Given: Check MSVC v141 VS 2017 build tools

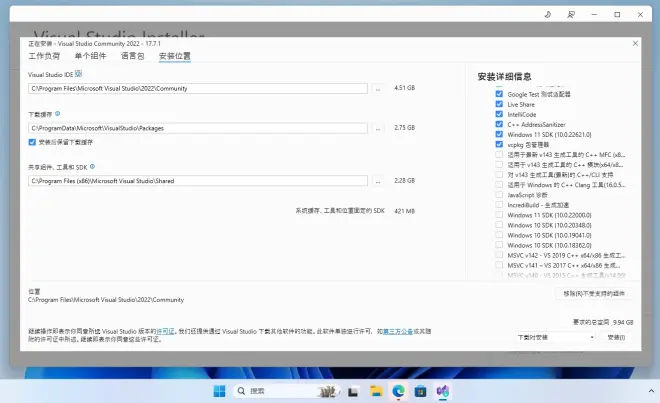Looking at the screenshot, I should [x=499, y=265].
